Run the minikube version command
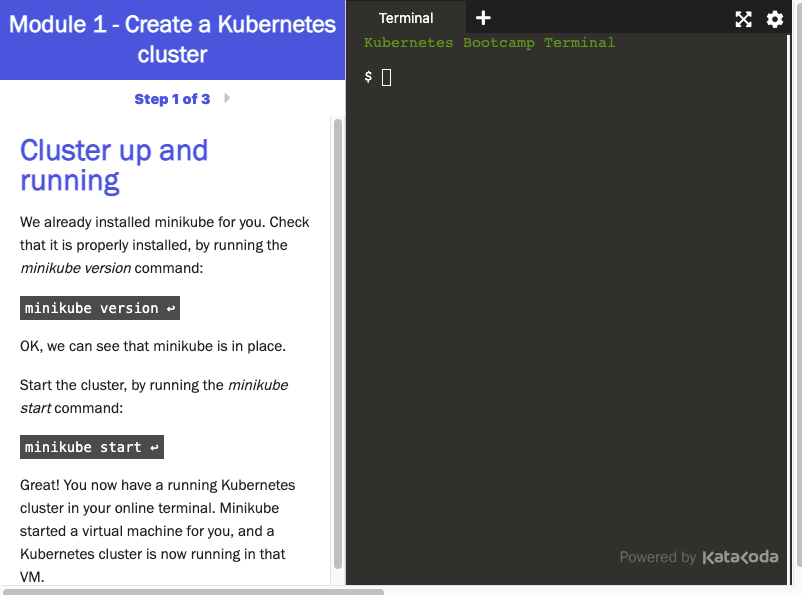Viewport: 802px width, 595px height. pos(100,308)
